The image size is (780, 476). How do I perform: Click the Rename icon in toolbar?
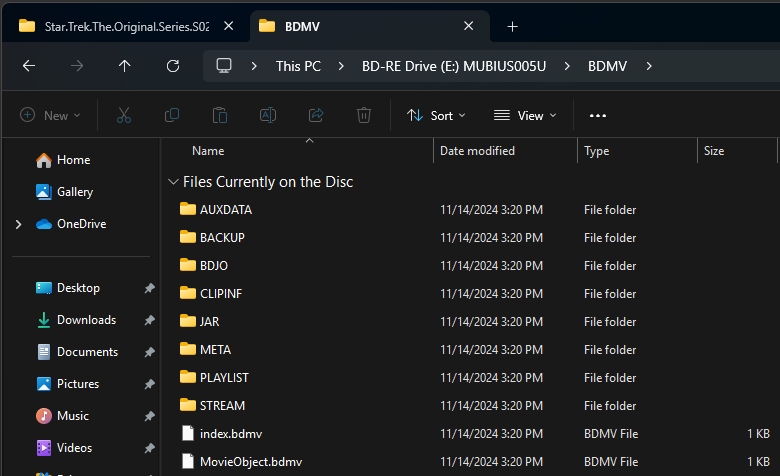click(268, 115)
